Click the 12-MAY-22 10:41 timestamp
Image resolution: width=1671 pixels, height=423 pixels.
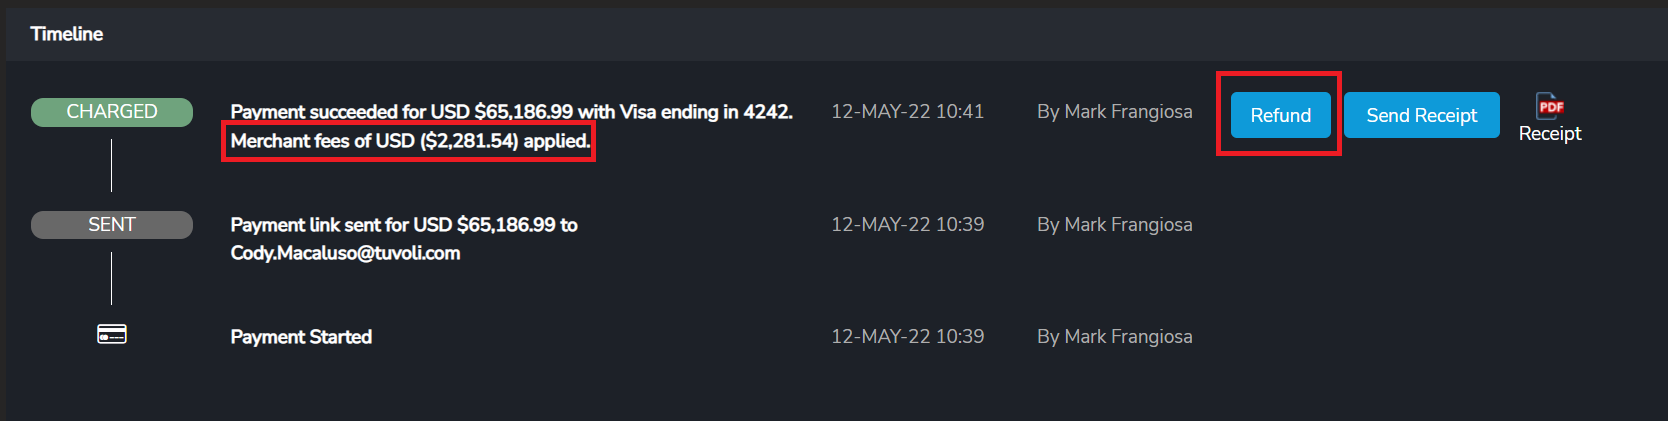coord(907,112)
